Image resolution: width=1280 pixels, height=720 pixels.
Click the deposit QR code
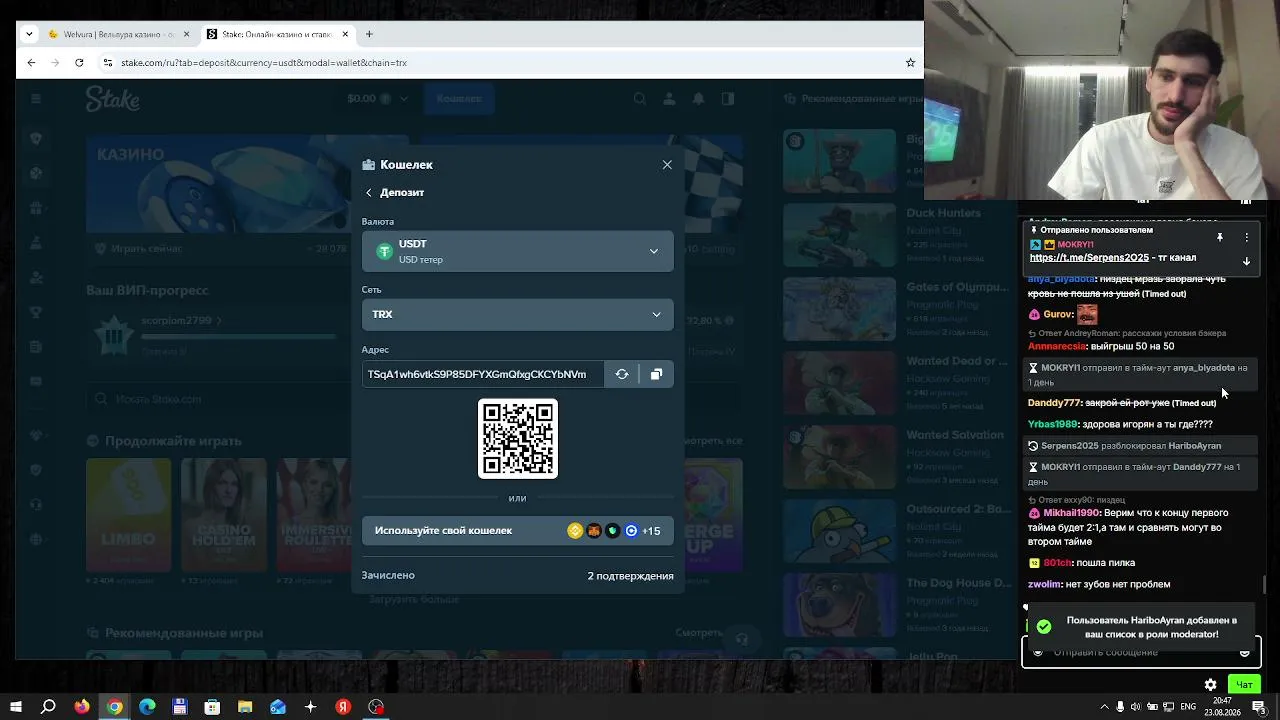tap(518, 439)
